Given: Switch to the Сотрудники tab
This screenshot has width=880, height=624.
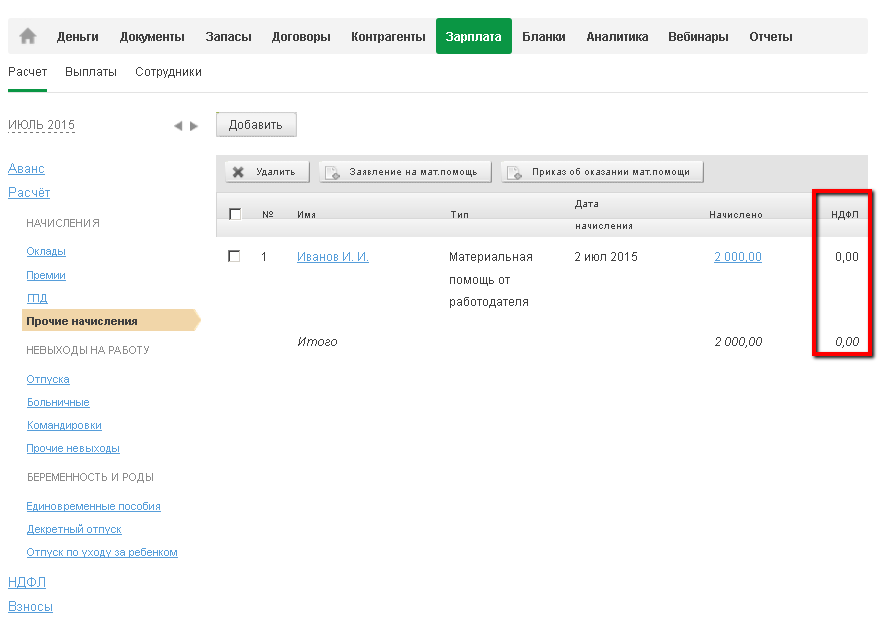Looking at the screenshot, I should tap(168, 72).
